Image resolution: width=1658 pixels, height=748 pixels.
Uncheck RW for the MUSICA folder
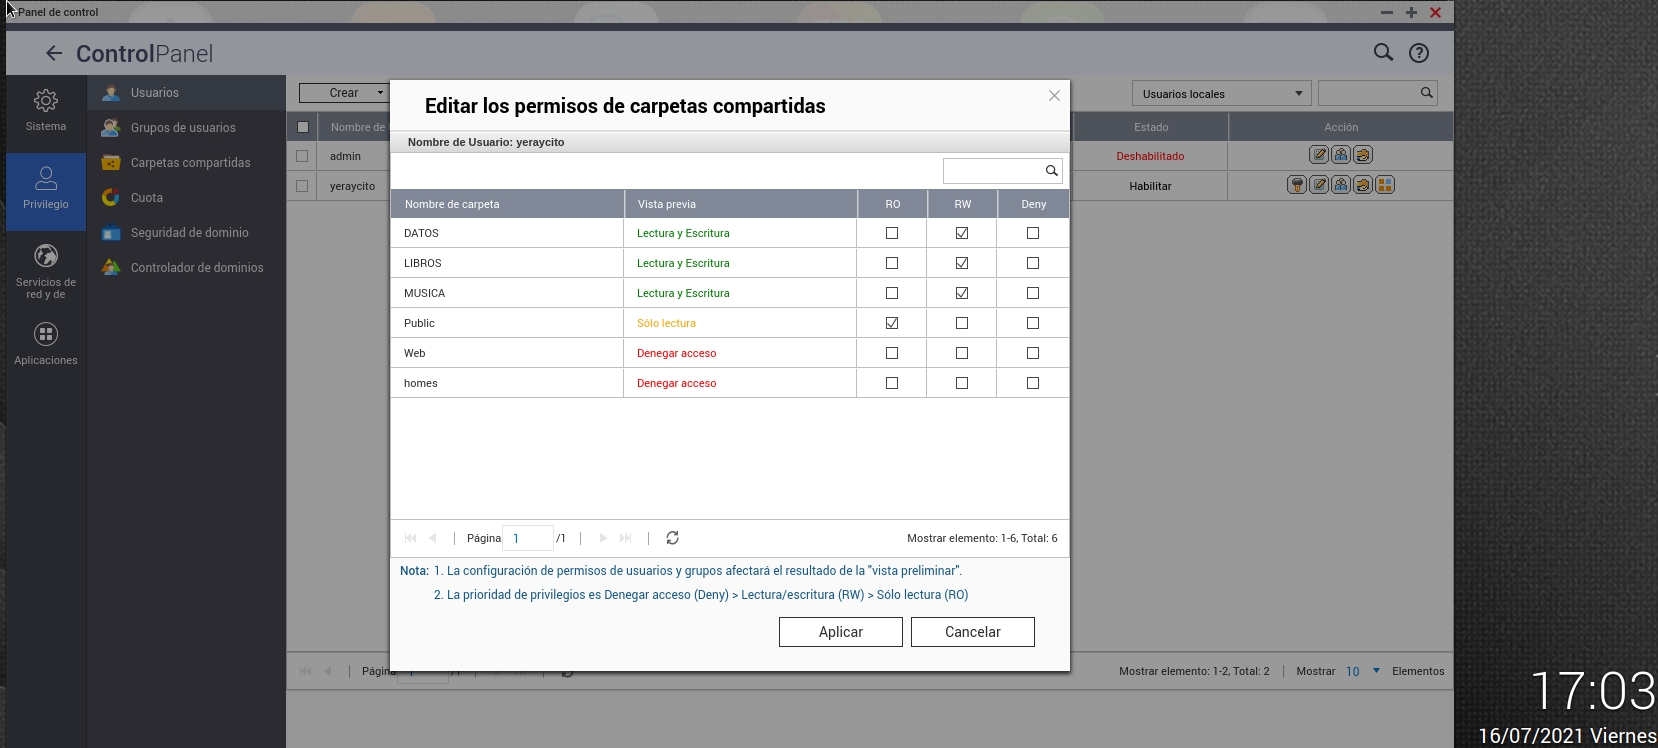pos(962,293)
